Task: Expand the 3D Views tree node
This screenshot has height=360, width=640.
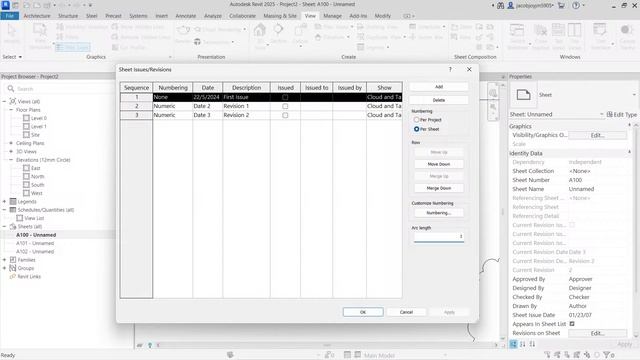Action: tap(11, 151)
